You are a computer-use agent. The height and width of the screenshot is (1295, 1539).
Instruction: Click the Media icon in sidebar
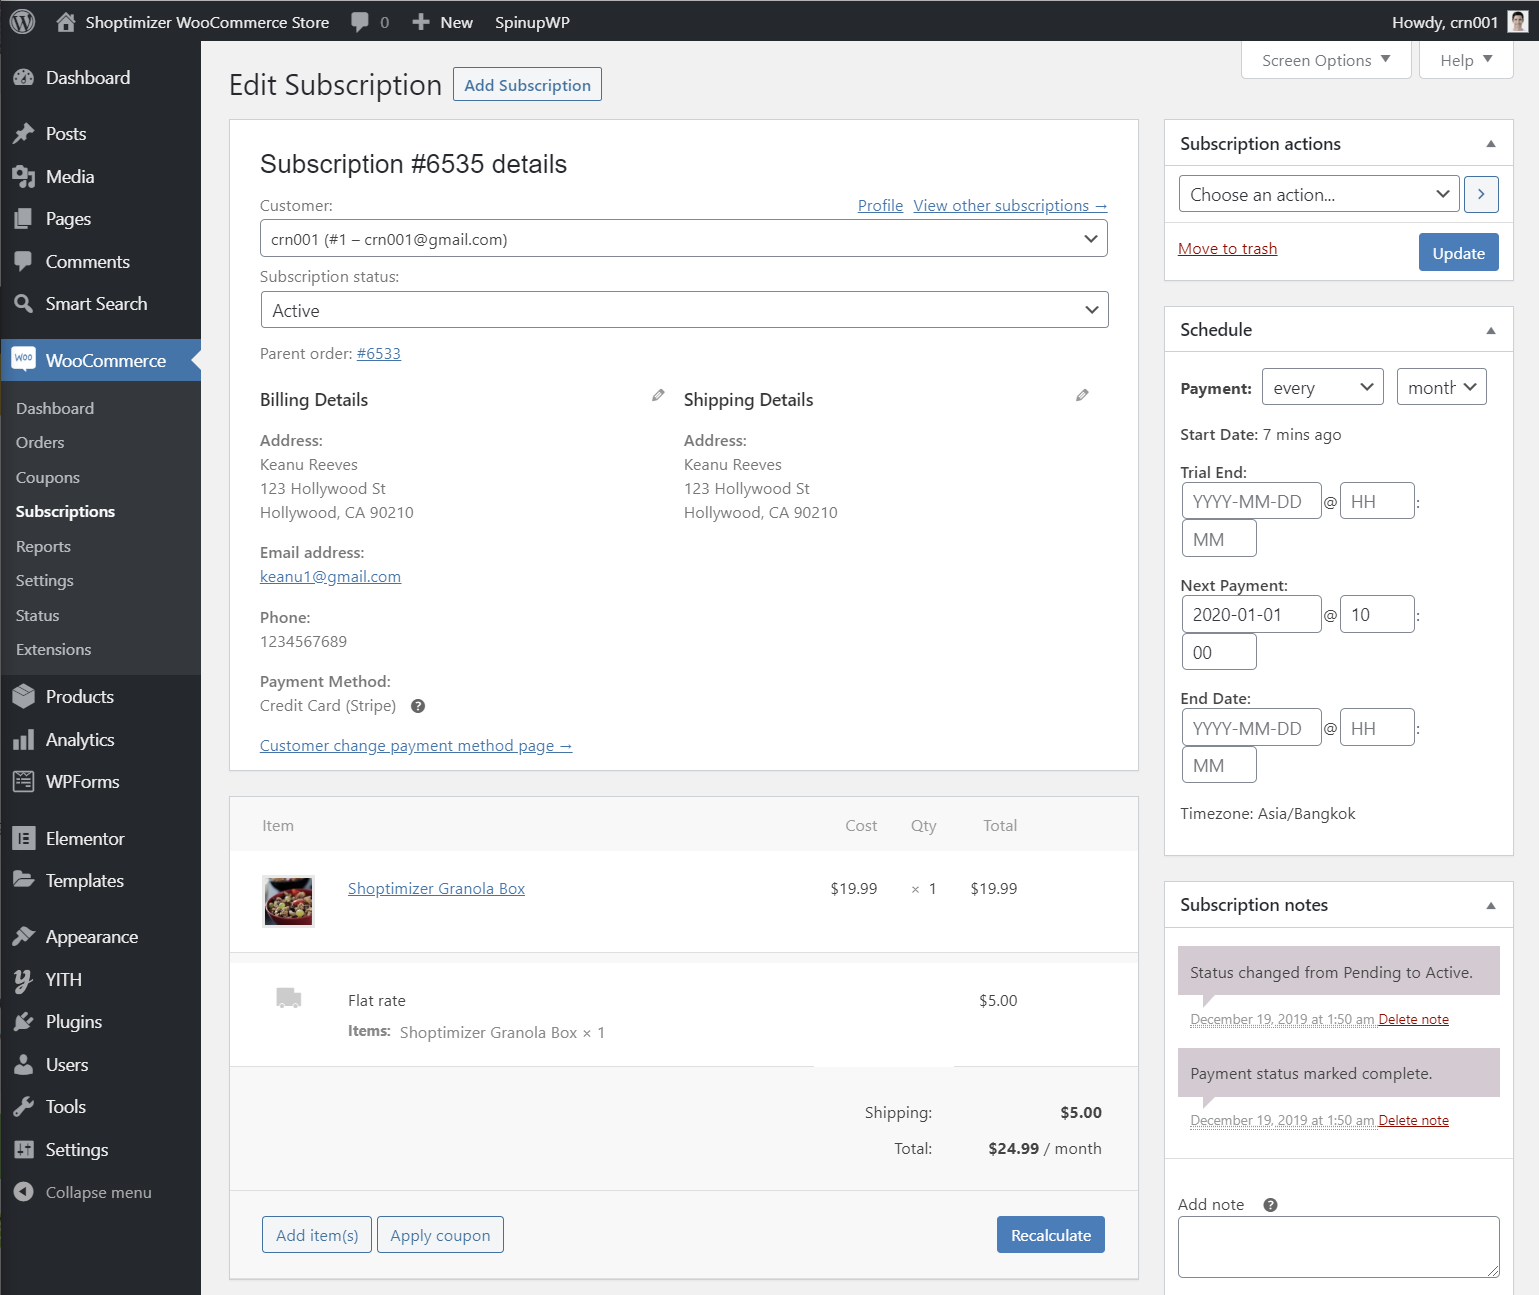coord(24,177)
